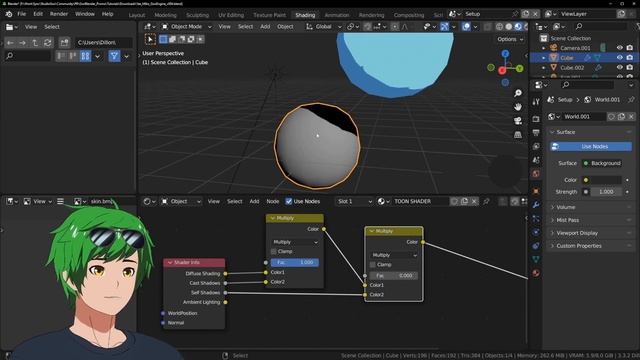
Task: Toggle camera view in 3D viewport
Action: pyautogui.click(x=518, y=121)
